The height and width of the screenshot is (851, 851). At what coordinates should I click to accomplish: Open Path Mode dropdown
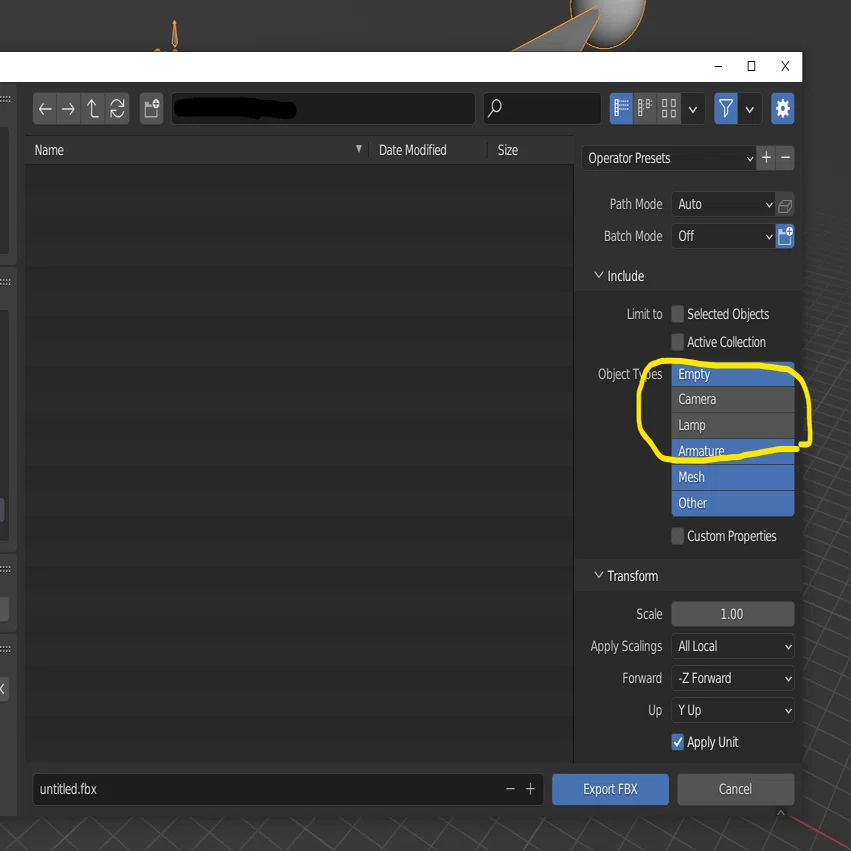coord(723,205)
